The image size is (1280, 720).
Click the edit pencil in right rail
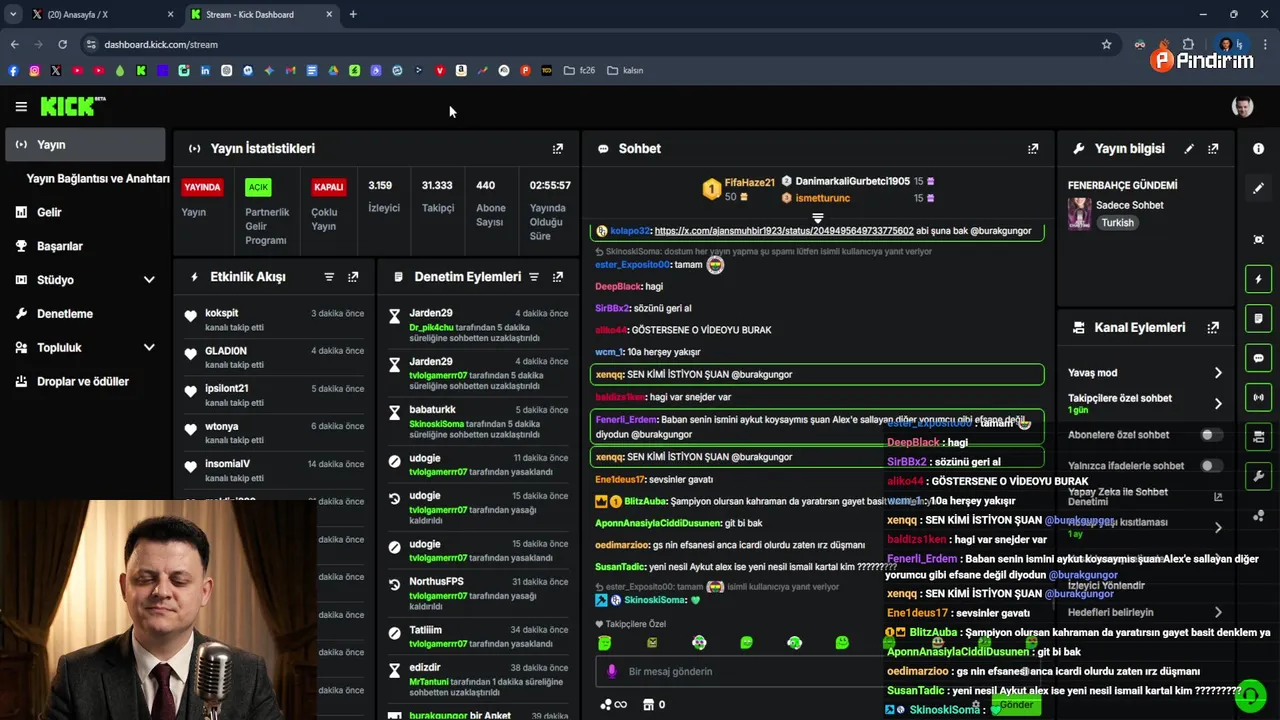(x=1258, y=188)
